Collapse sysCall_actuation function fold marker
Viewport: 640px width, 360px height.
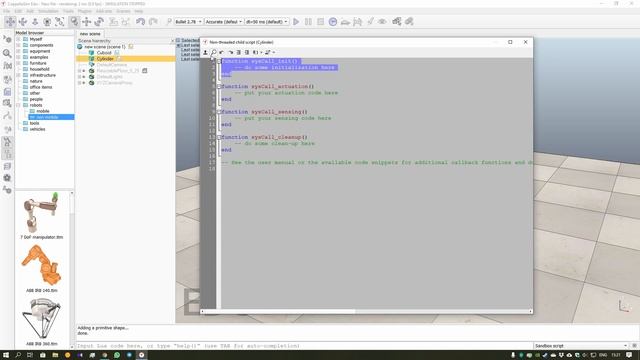[x=219, y=87]
